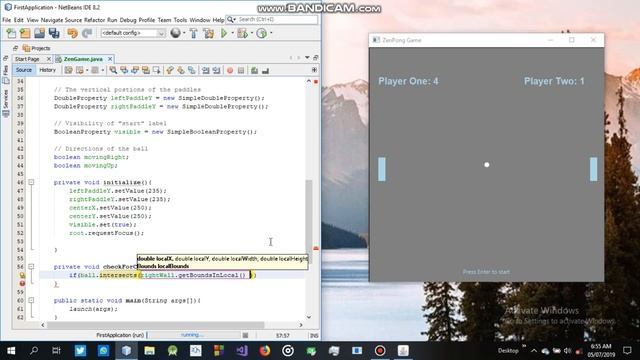640x360 pixels.
Task: Close the Start Page tab
Action: 49,59
